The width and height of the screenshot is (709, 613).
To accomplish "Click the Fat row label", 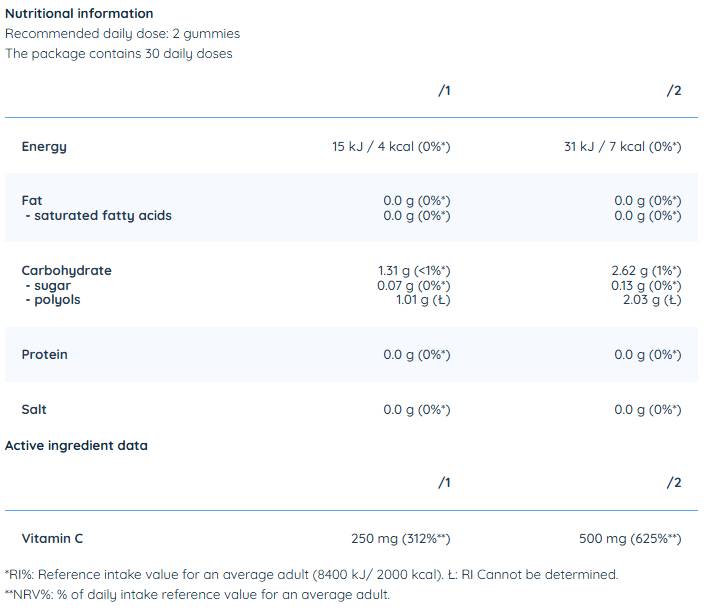I will pos(32,200).
